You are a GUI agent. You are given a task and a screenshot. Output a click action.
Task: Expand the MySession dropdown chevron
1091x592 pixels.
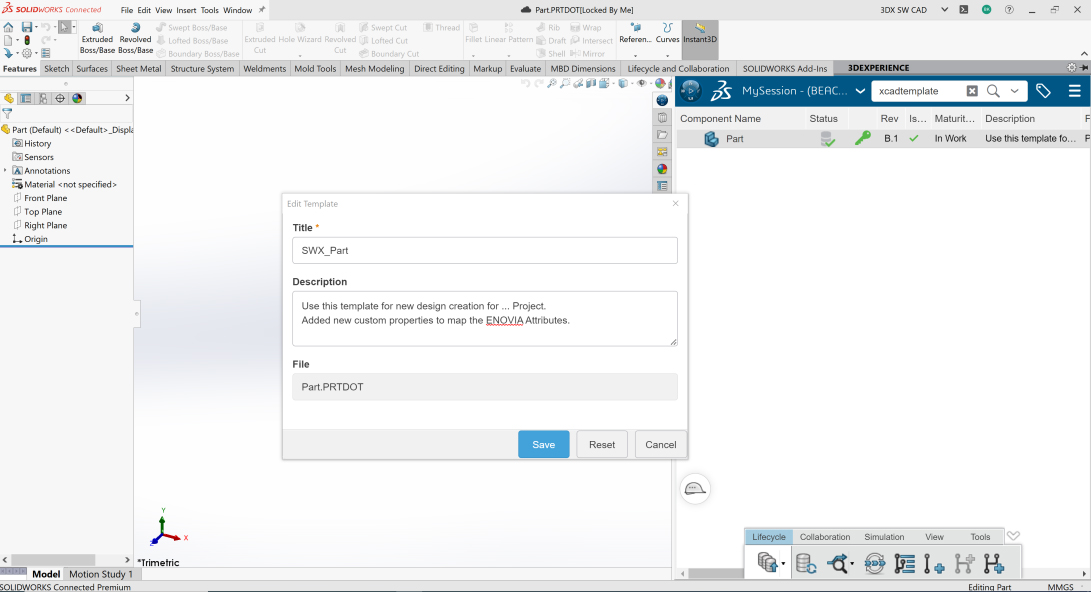tap(860, 91)
